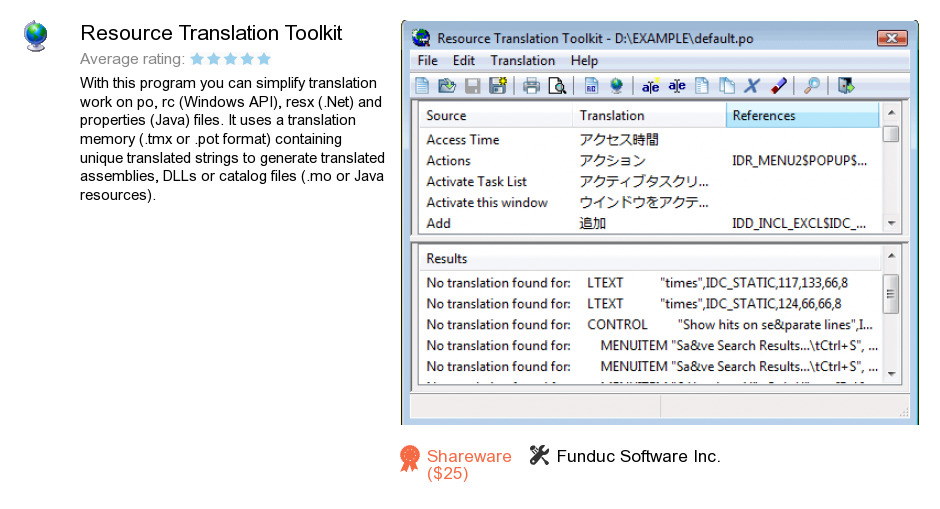The width and height of the screenshot is (940, 509).
Task: Click the Results column header
Action: [650, 258]
